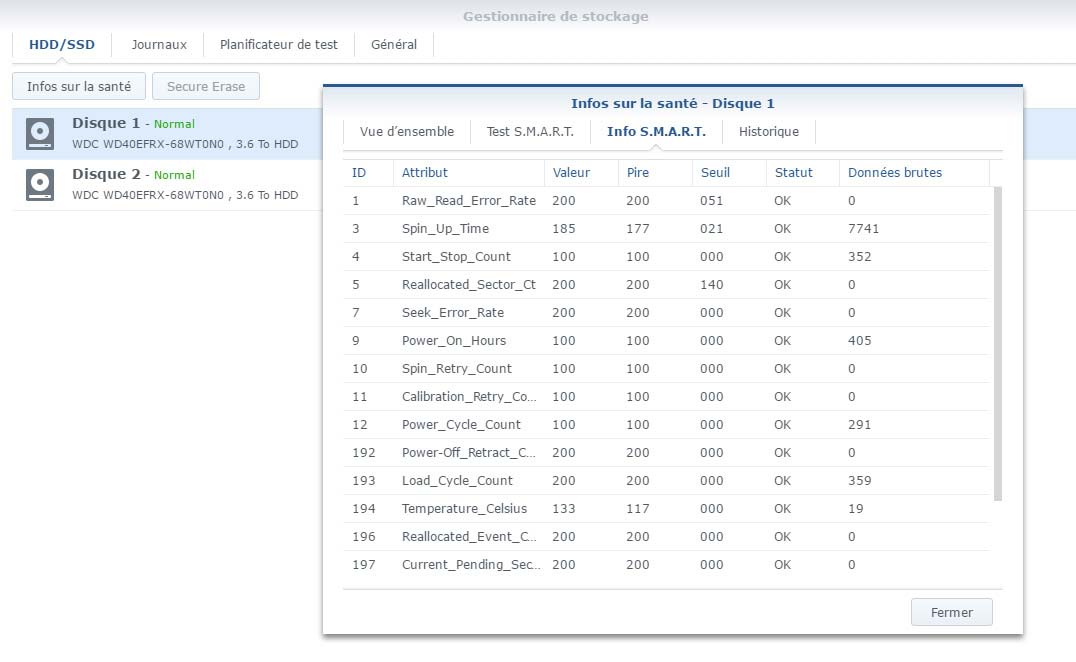Image resolution: width=1076 pixels, height=662 pixels.
Task: Sort by the Valeur column header
Action: tap(571, 173)
